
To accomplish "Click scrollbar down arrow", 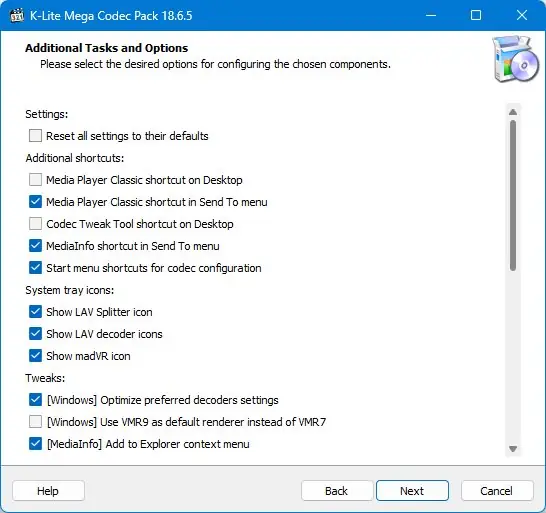I will pyautogui.click(x=513, y=449).
